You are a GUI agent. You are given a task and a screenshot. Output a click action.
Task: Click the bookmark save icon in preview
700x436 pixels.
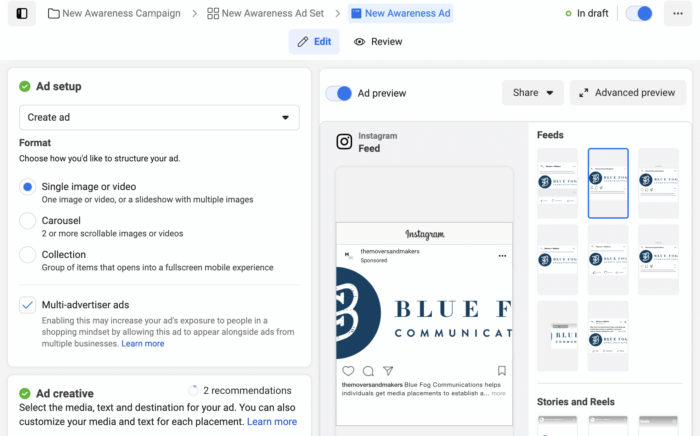pos(502,371)
